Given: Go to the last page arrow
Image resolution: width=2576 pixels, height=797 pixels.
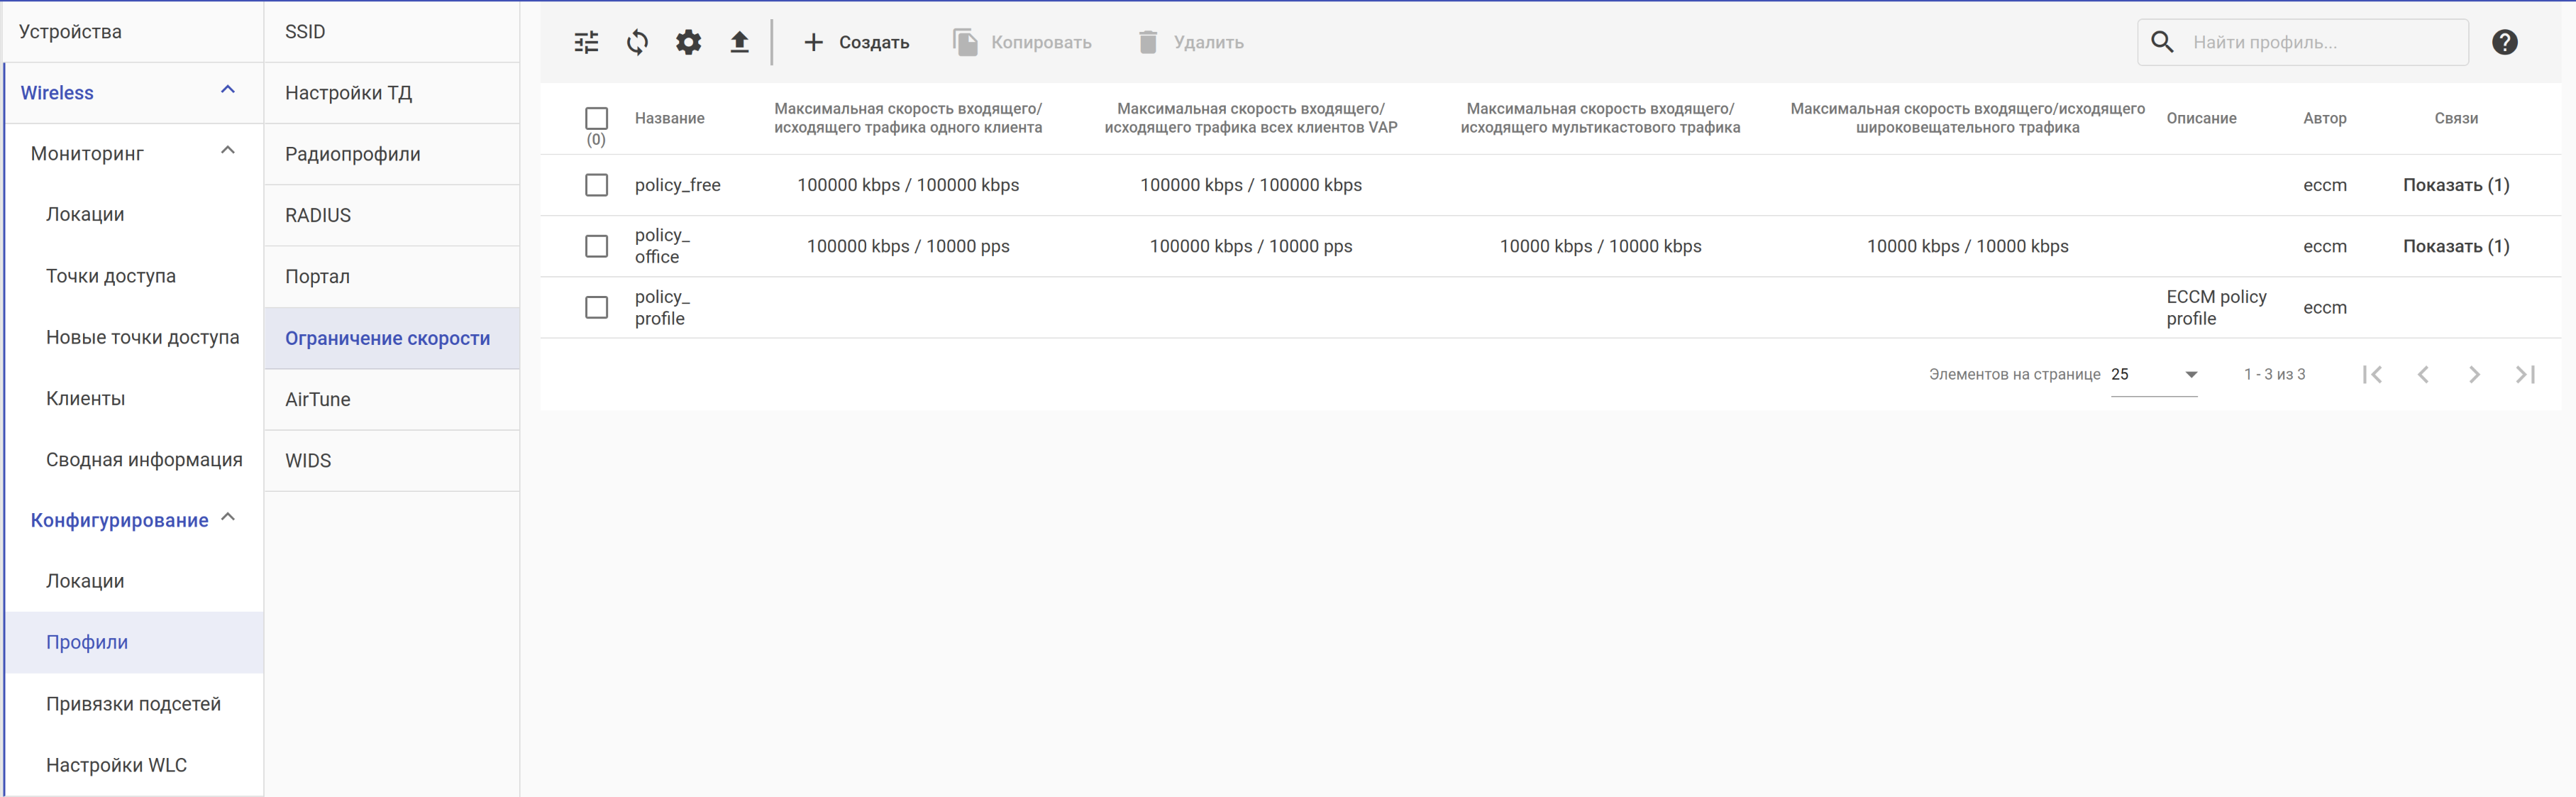Looking at the screenshot, I should pyautogui.click(x=2524, y=374).
